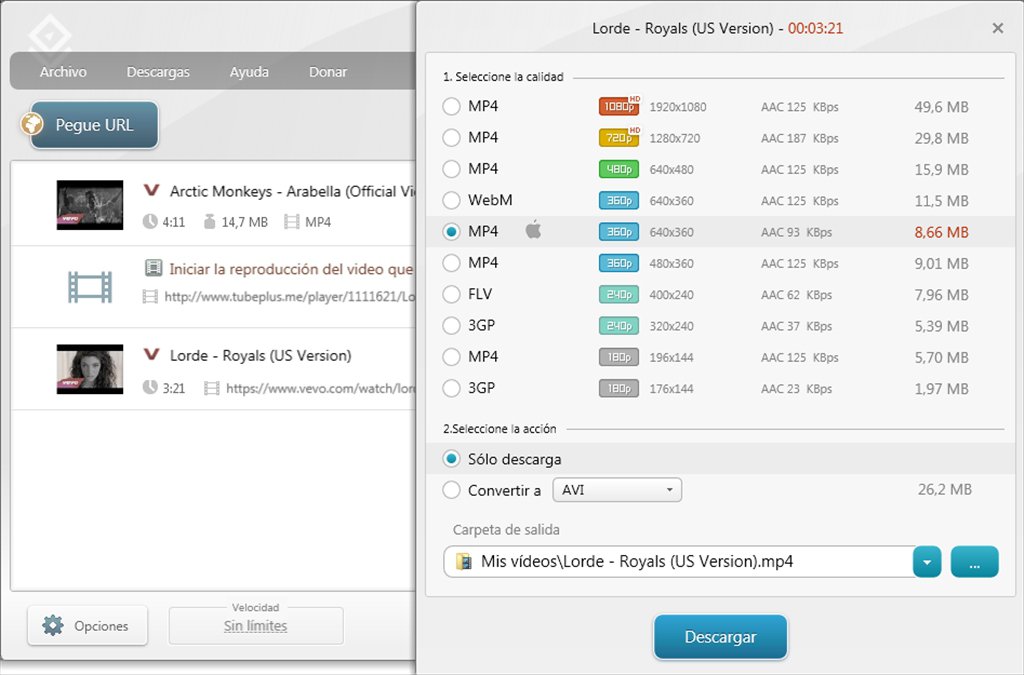Image resolution: width=1024 pixels, height=675 pixels.
Task: Click the clock icon beside 3:21
Action: [x=150, y=388]
